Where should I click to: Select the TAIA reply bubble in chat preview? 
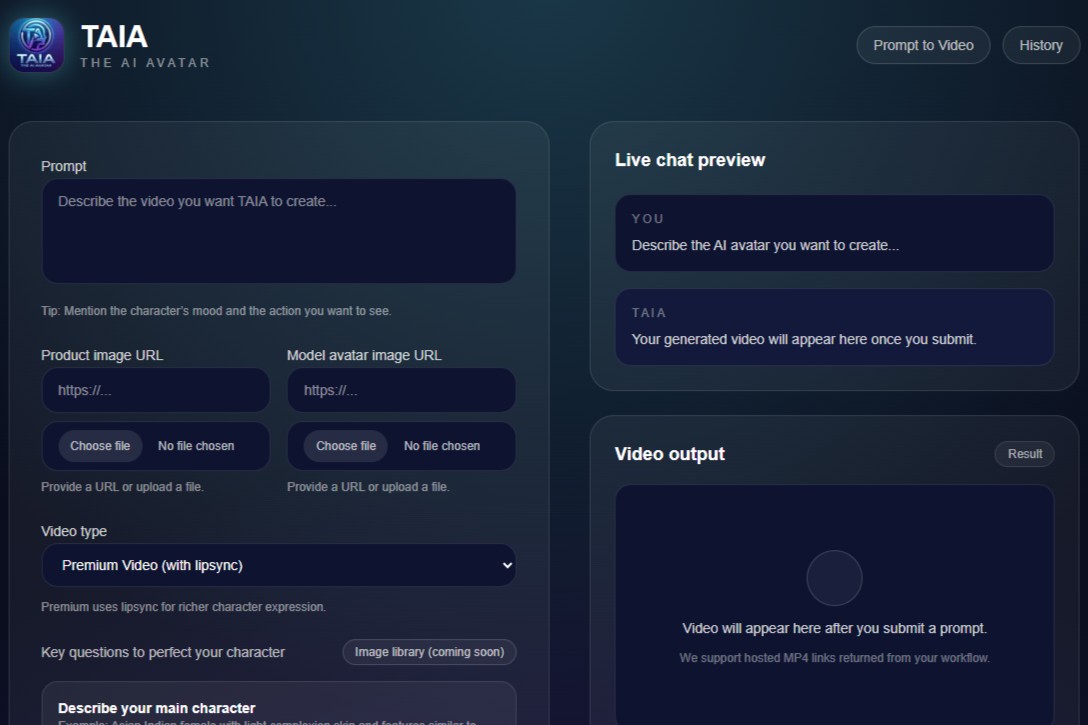coord(834,327)
